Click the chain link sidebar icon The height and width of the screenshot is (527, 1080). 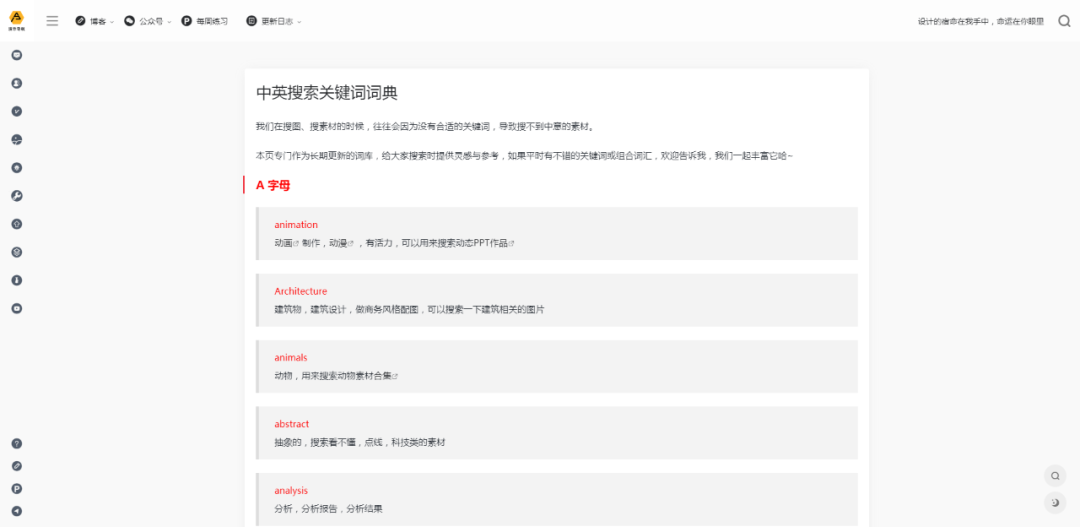(17, 466)
